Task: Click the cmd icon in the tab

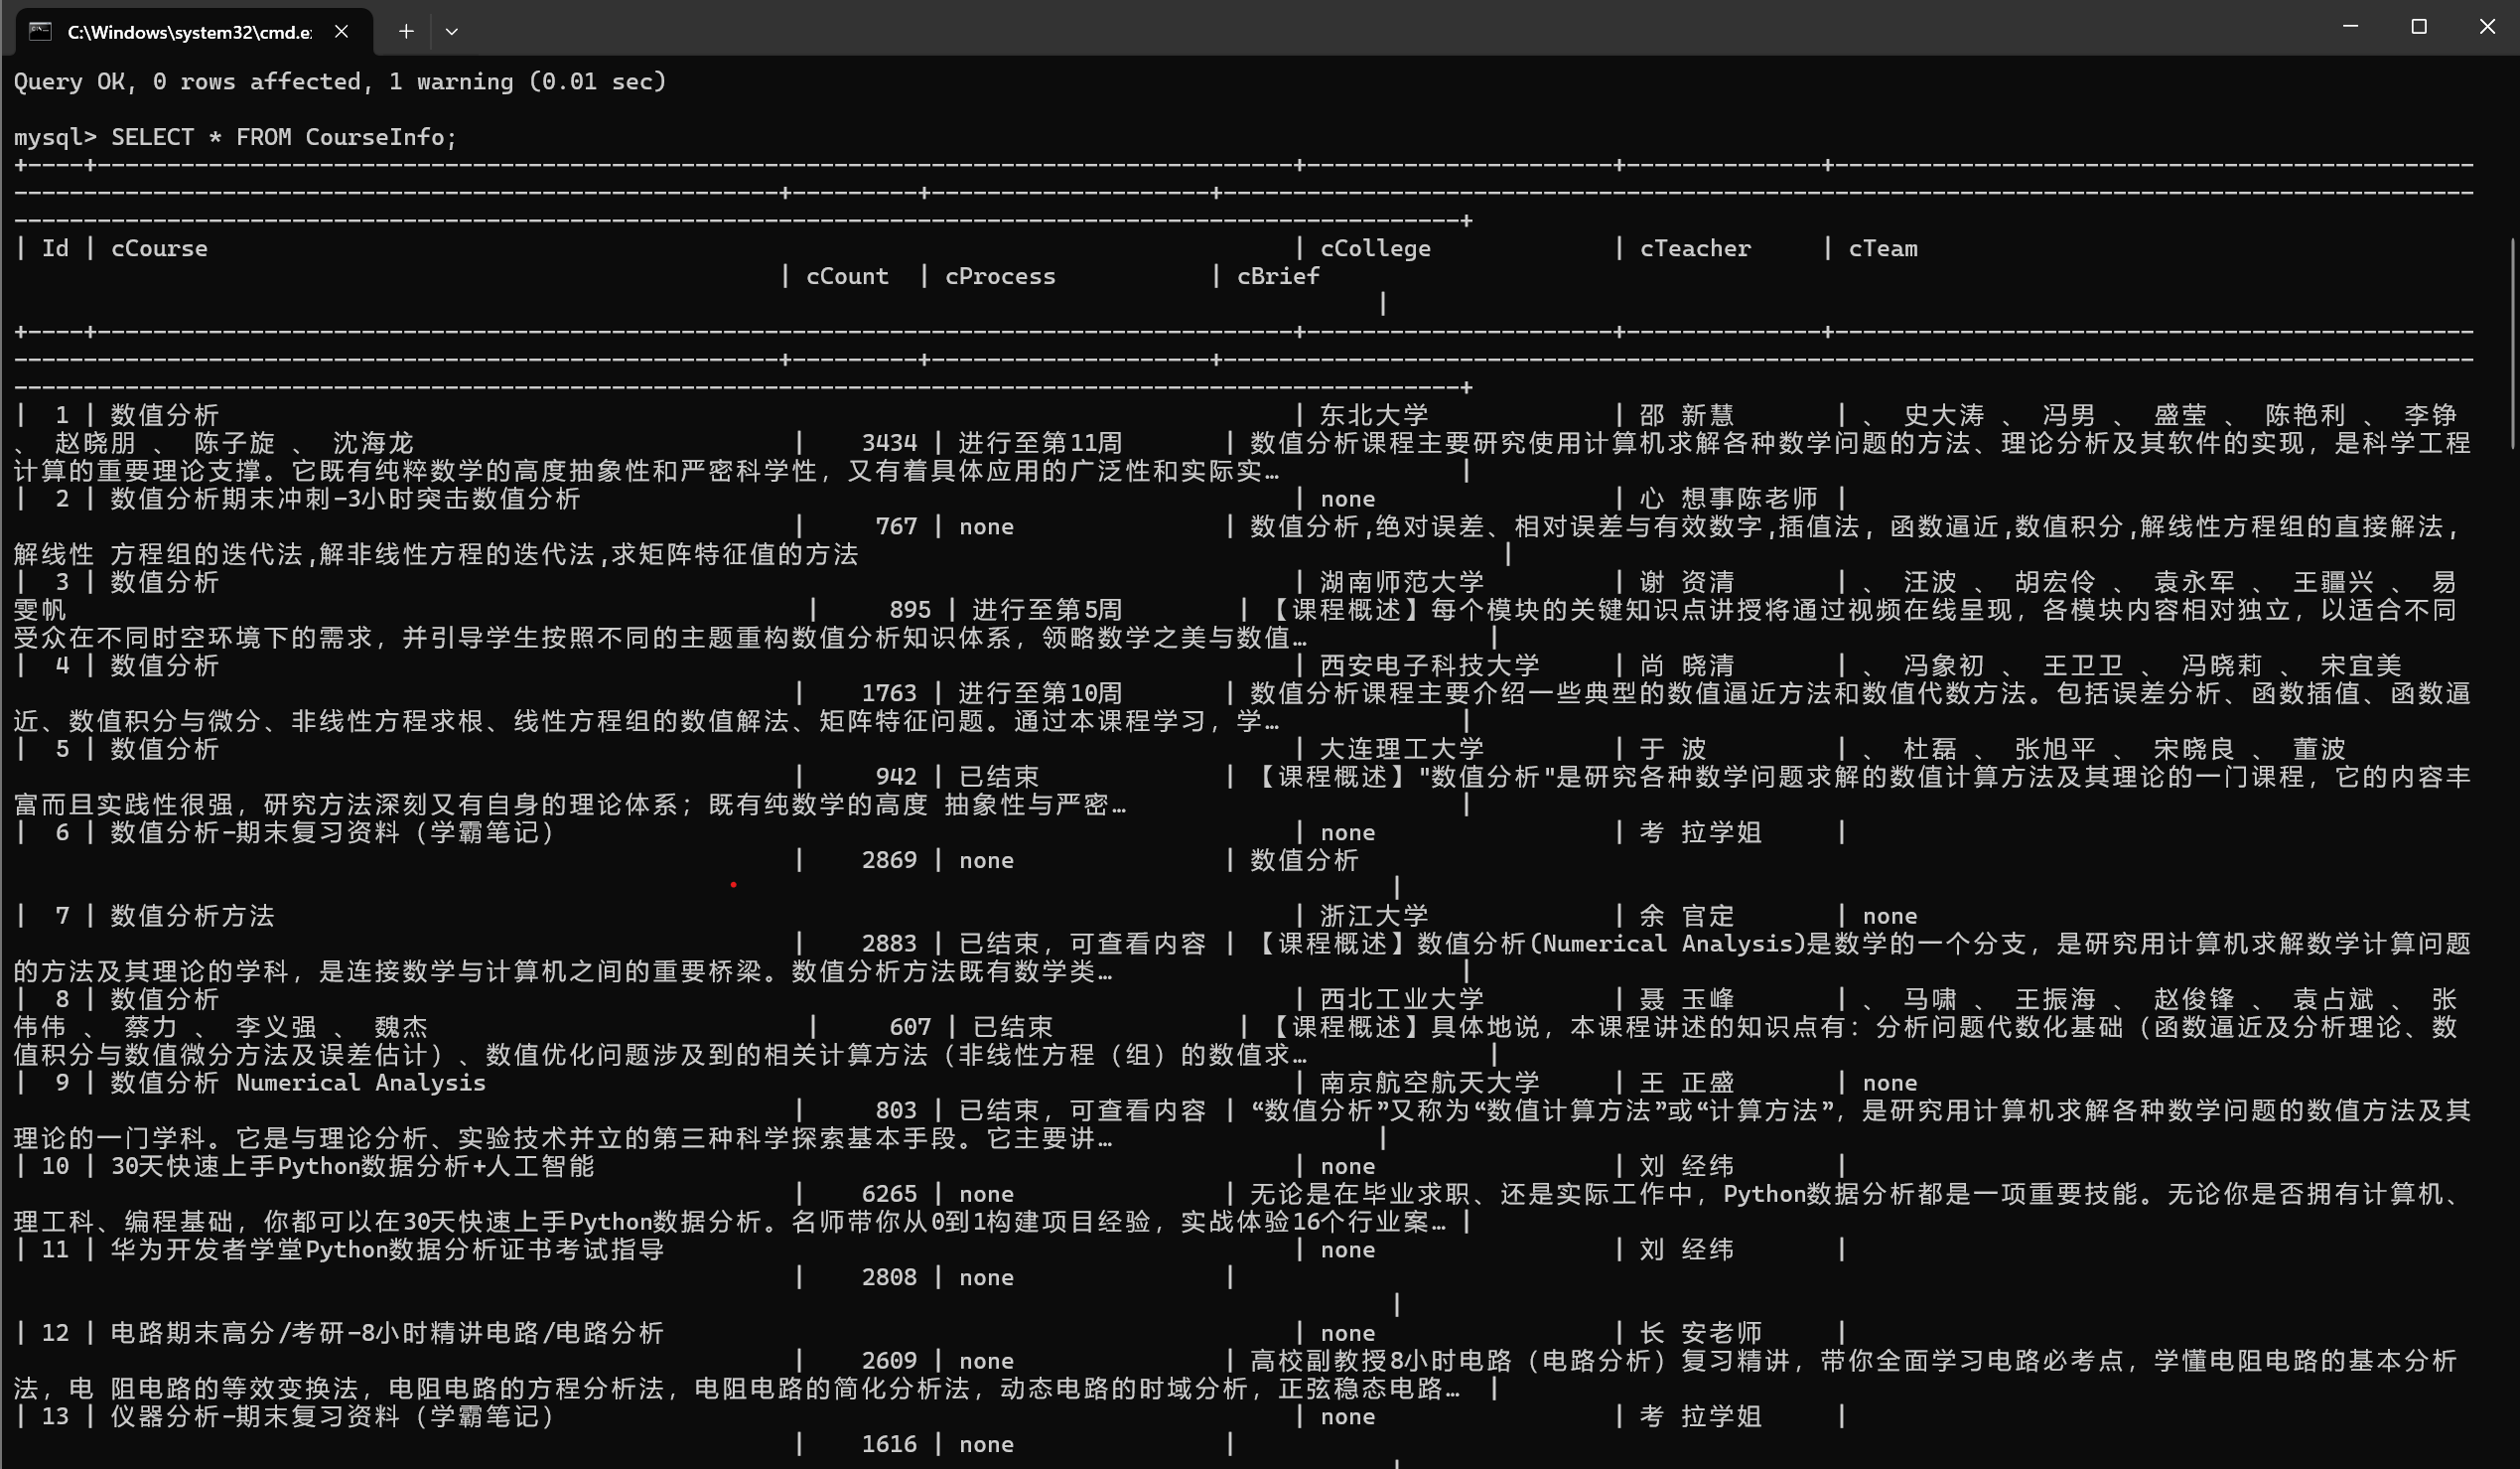Action: [x=40, y=31]
